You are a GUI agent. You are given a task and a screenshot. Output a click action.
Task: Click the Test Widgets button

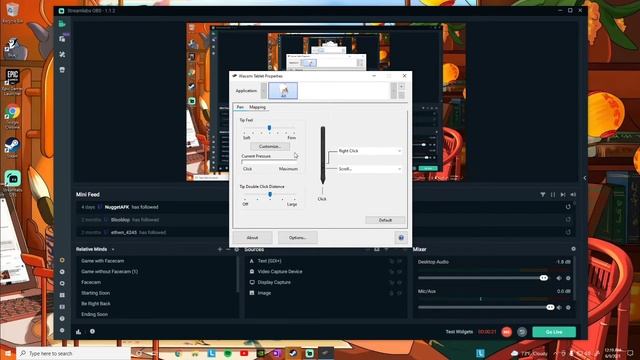[x=459, y=332]
